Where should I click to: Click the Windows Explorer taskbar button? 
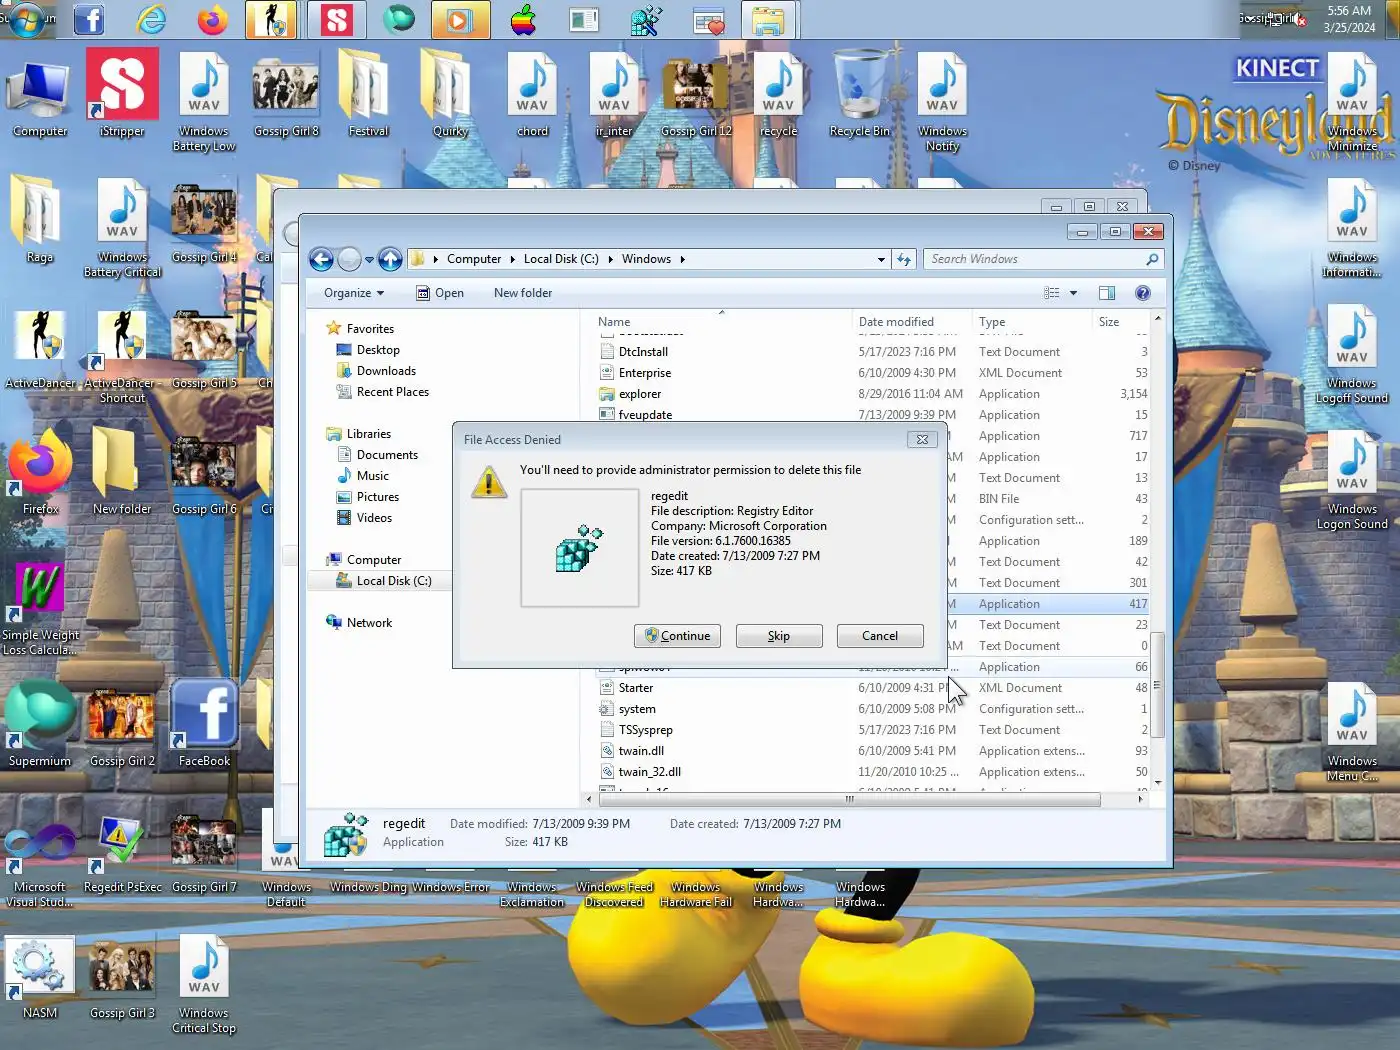pyautogui.click(x=768, y=20)
